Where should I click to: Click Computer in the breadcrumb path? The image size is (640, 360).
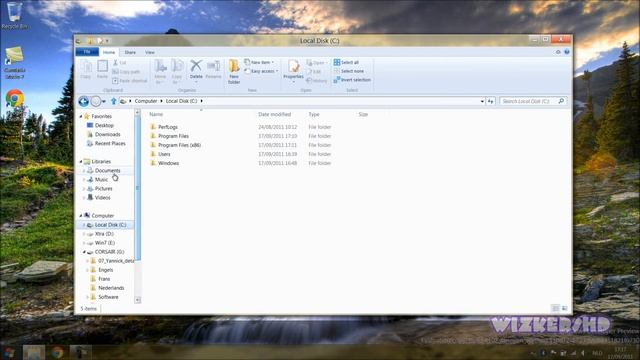pyautogui.click(x=146, y=101)
